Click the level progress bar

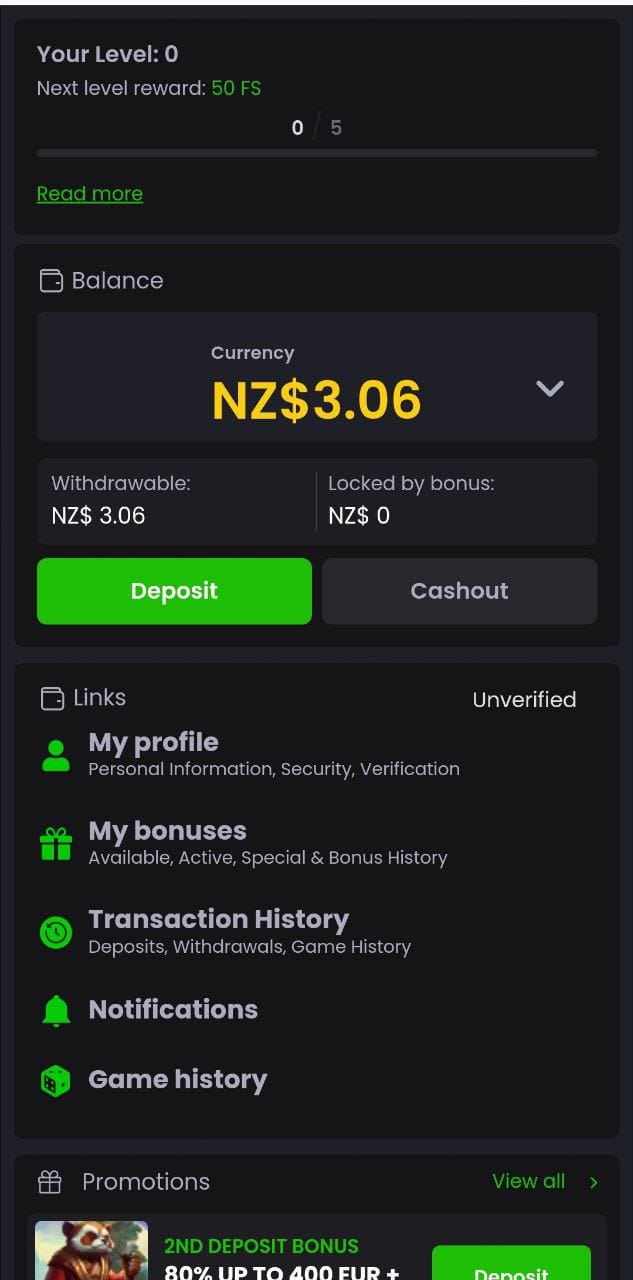[x=316, y=153]
